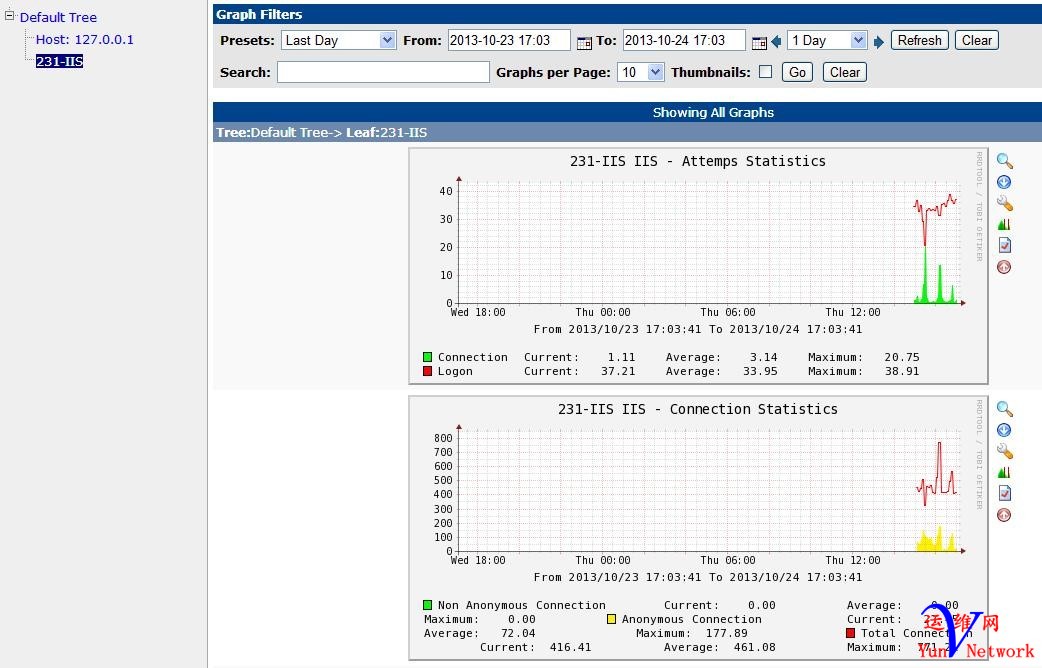1042x668 pixels.
Task: Open the Presets Last Day dropdown
Action: coord(339,41)
